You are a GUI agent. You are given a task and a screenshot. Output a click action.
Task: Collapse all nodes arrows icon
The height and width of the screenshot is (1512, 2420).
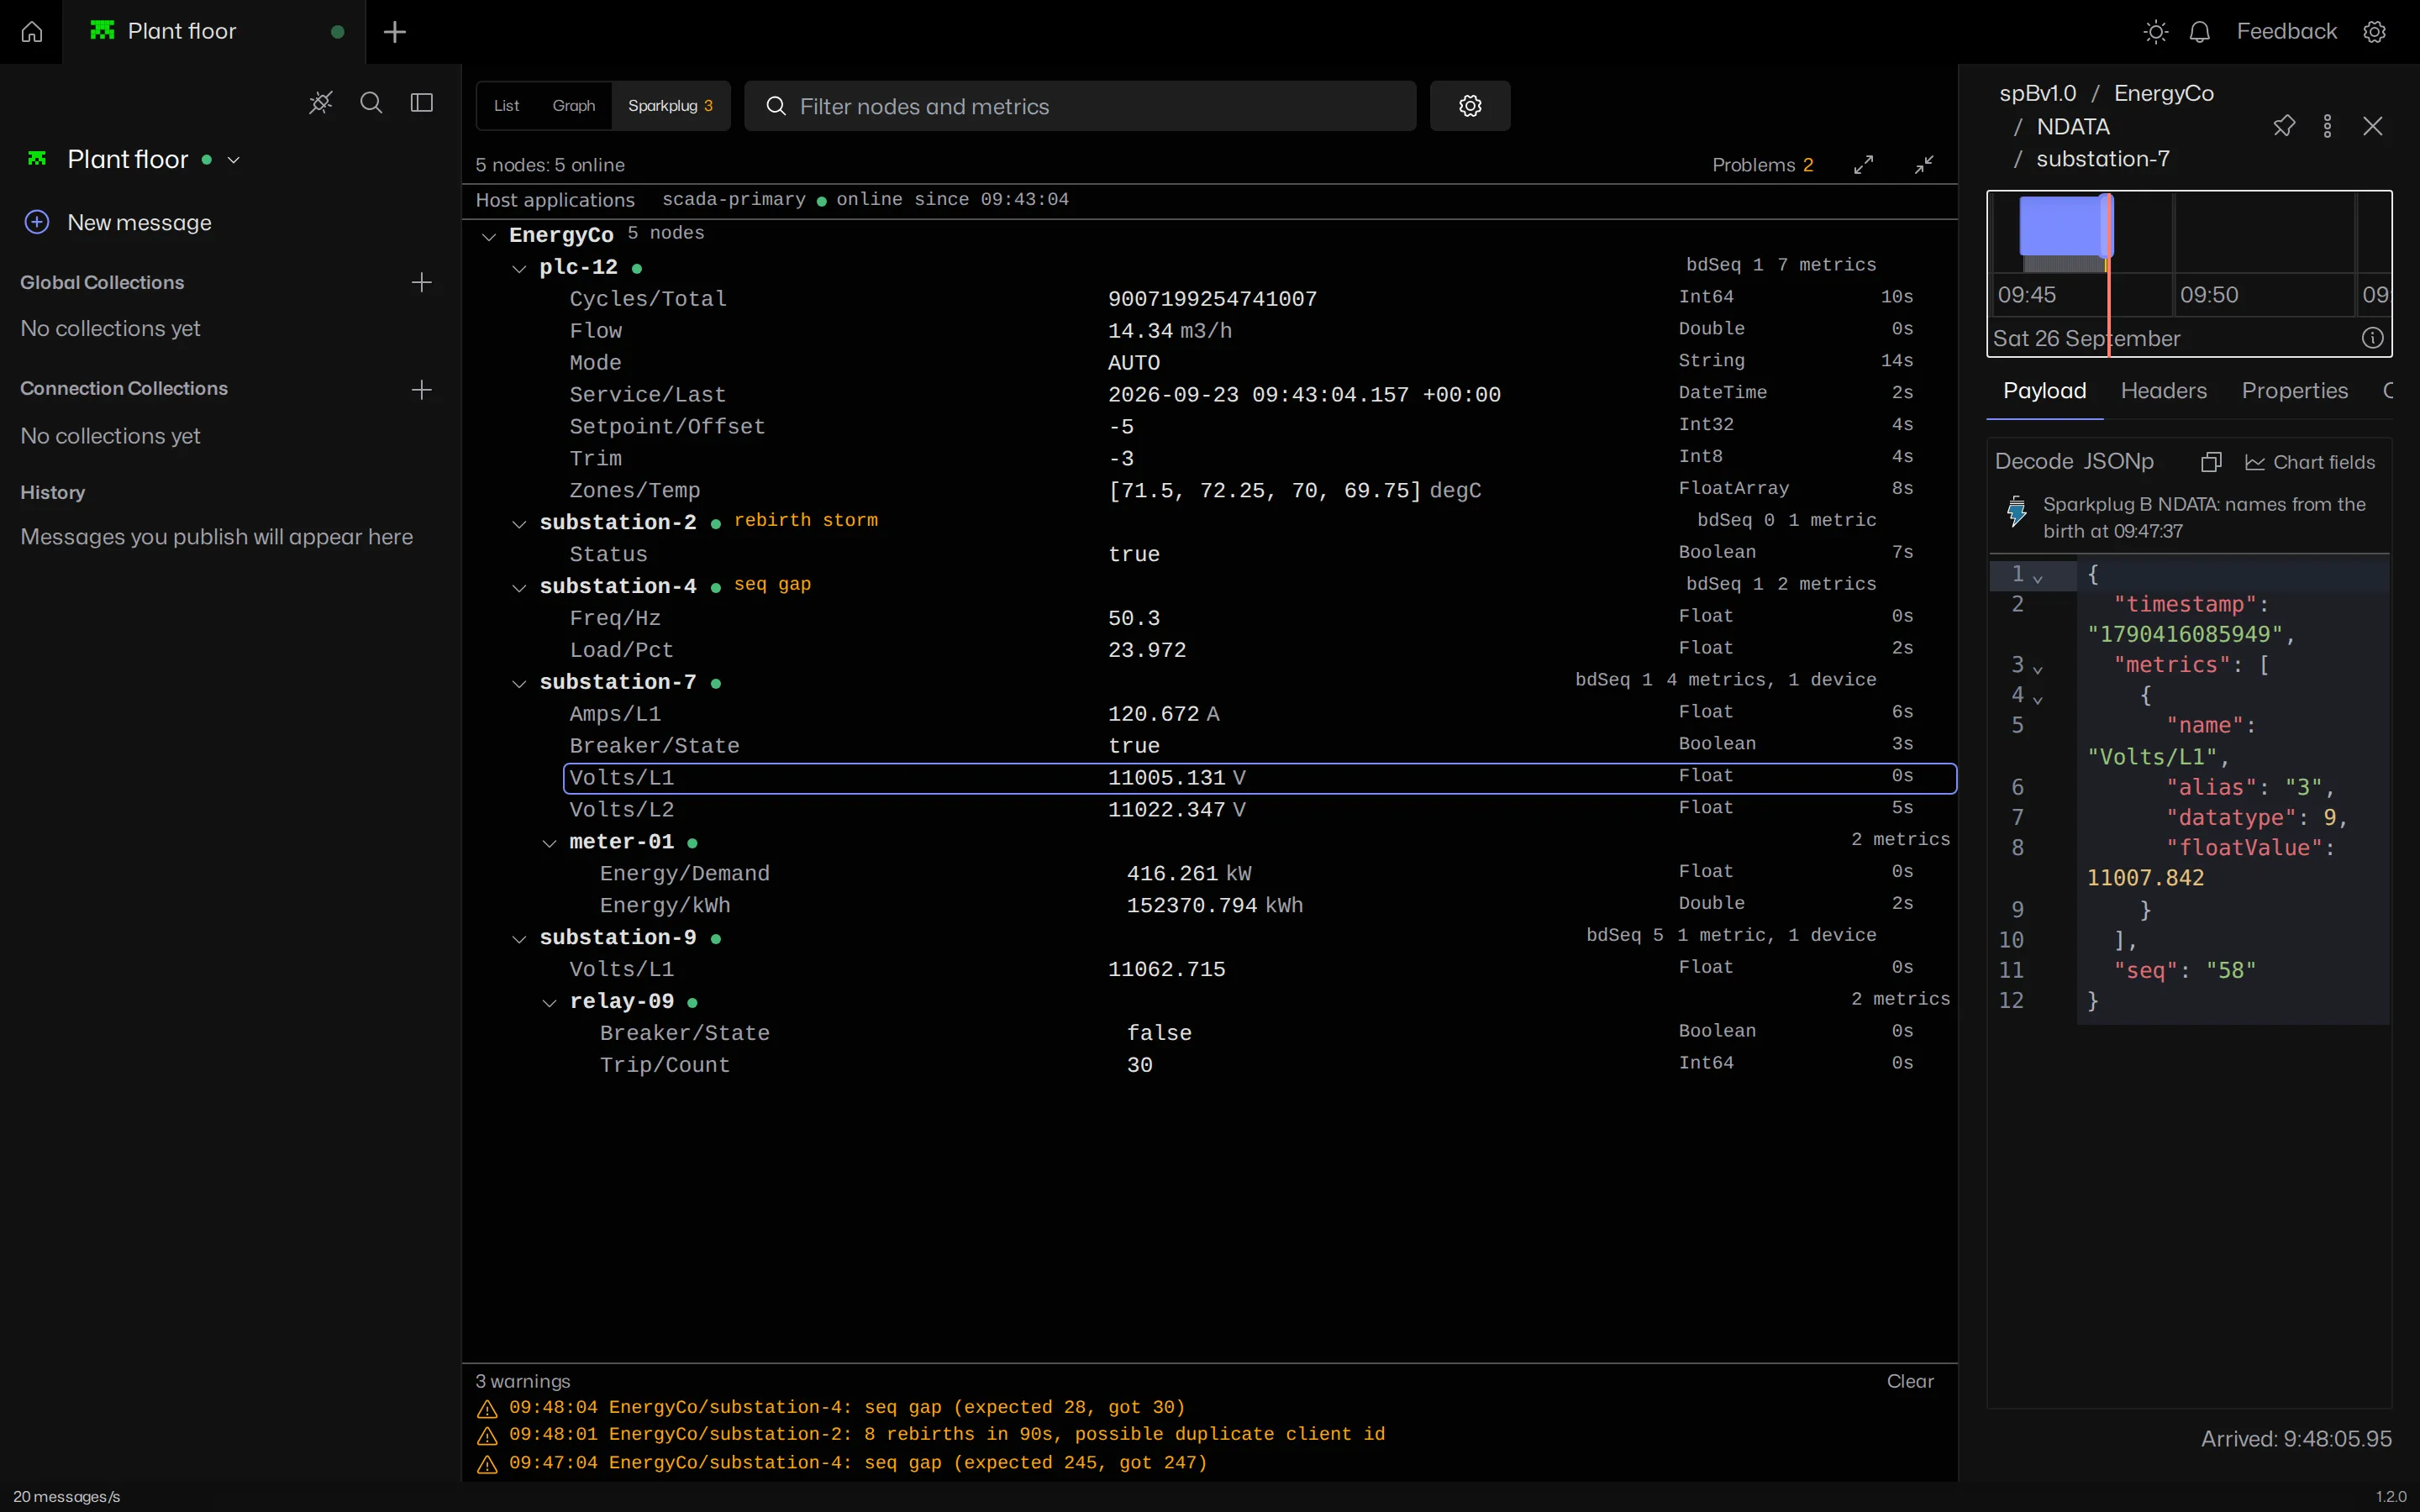pos(1924,165)
